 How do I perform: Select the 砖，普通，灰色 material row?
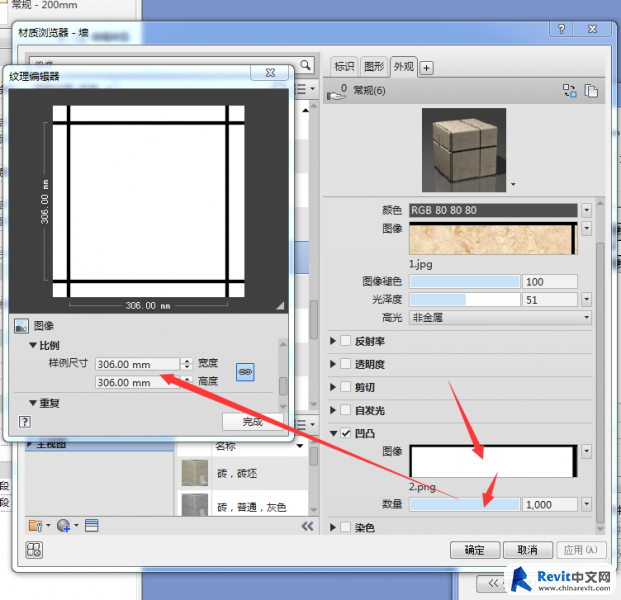(242, 505)
